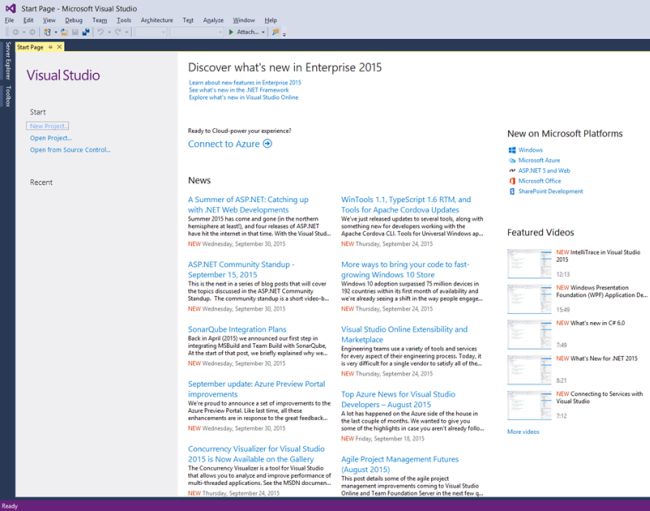
Task: Click the green Attach play button
Action: coord(231,32)
